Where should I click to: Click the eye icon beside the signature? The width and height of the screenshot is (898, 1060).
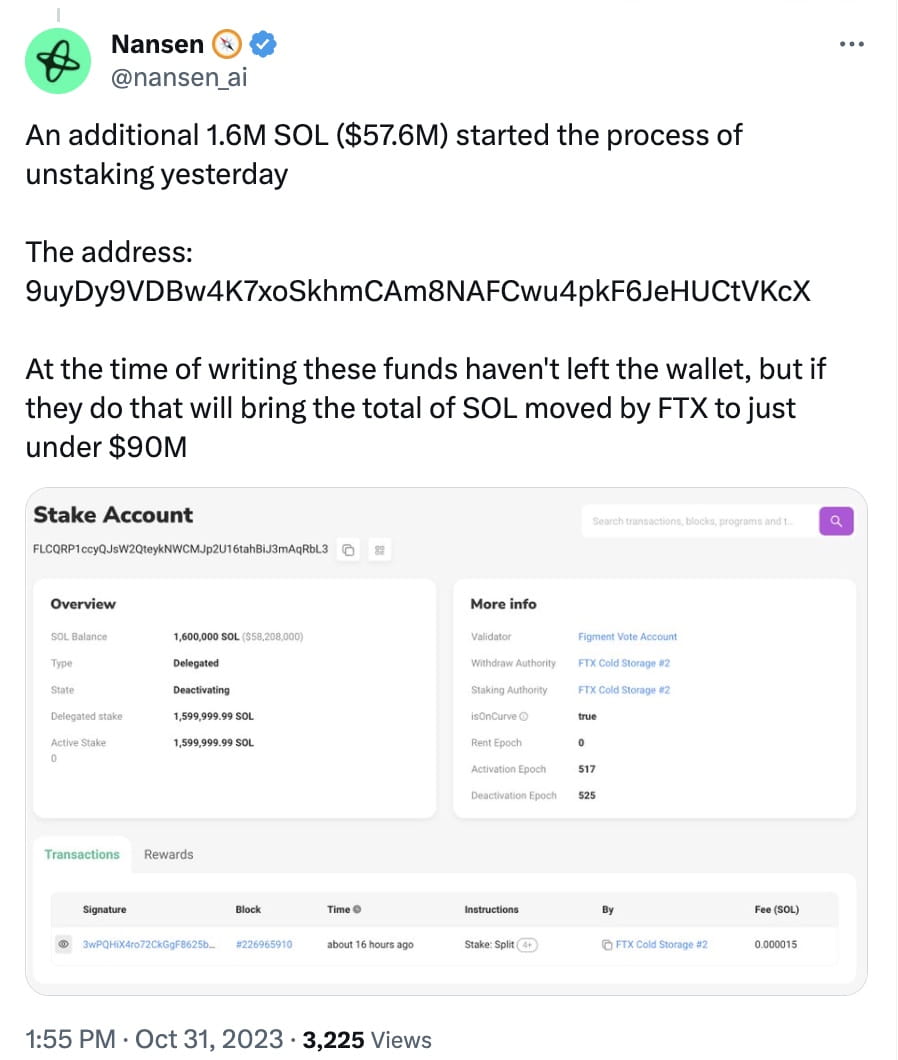(x=63, y=944)
